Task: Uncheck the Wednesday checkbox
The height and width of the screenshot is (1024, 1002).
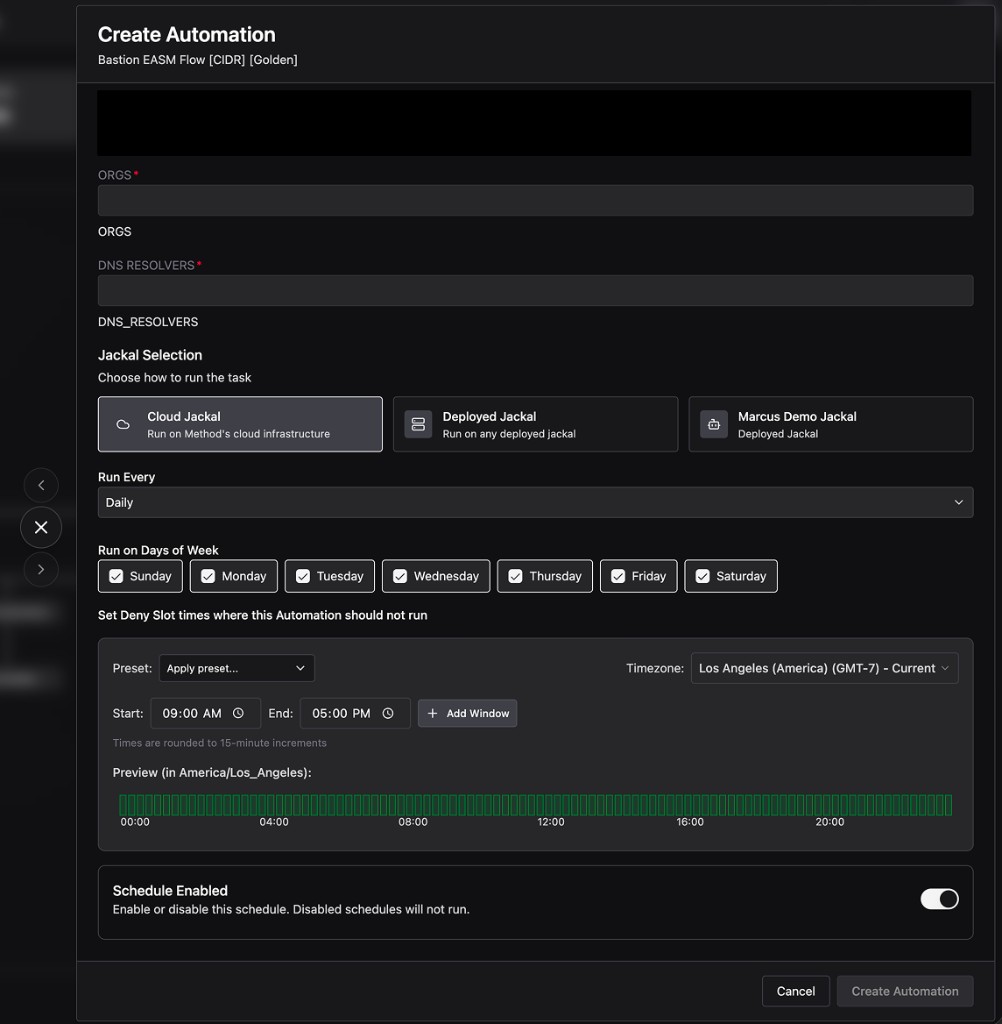Action: click(x=400, y=576)
